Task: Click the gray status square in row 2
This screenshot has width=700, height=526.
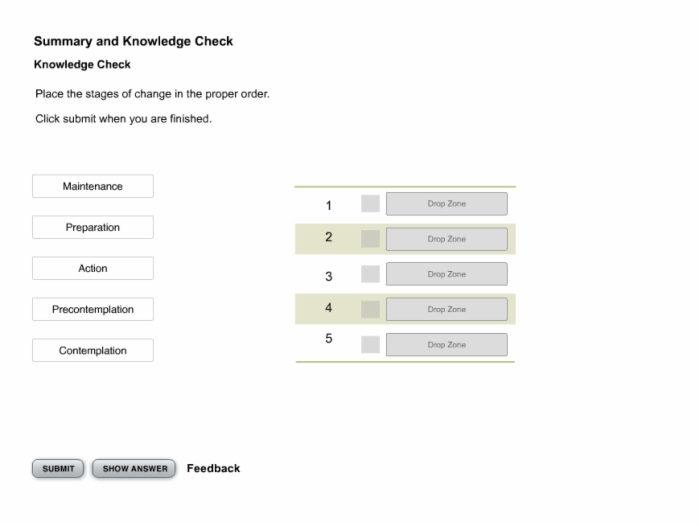Action: (371, 239)
